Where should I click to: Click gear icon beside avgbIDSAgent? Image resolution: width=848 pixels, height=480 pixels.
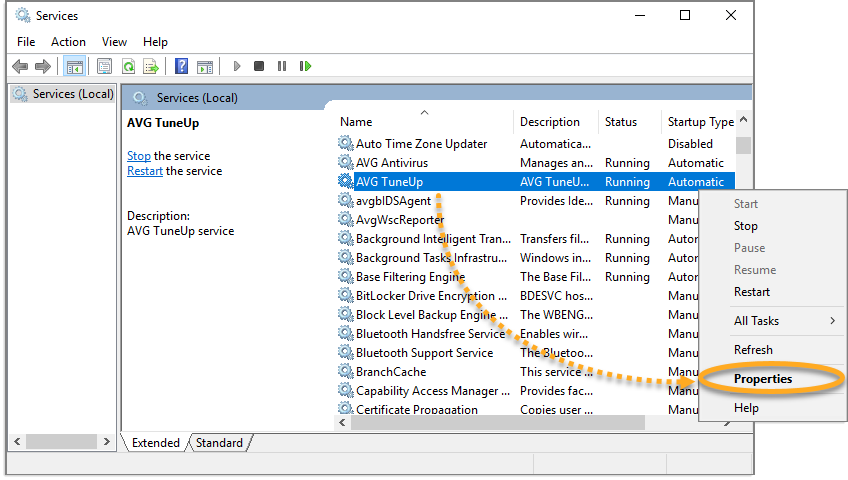[346, 201]
